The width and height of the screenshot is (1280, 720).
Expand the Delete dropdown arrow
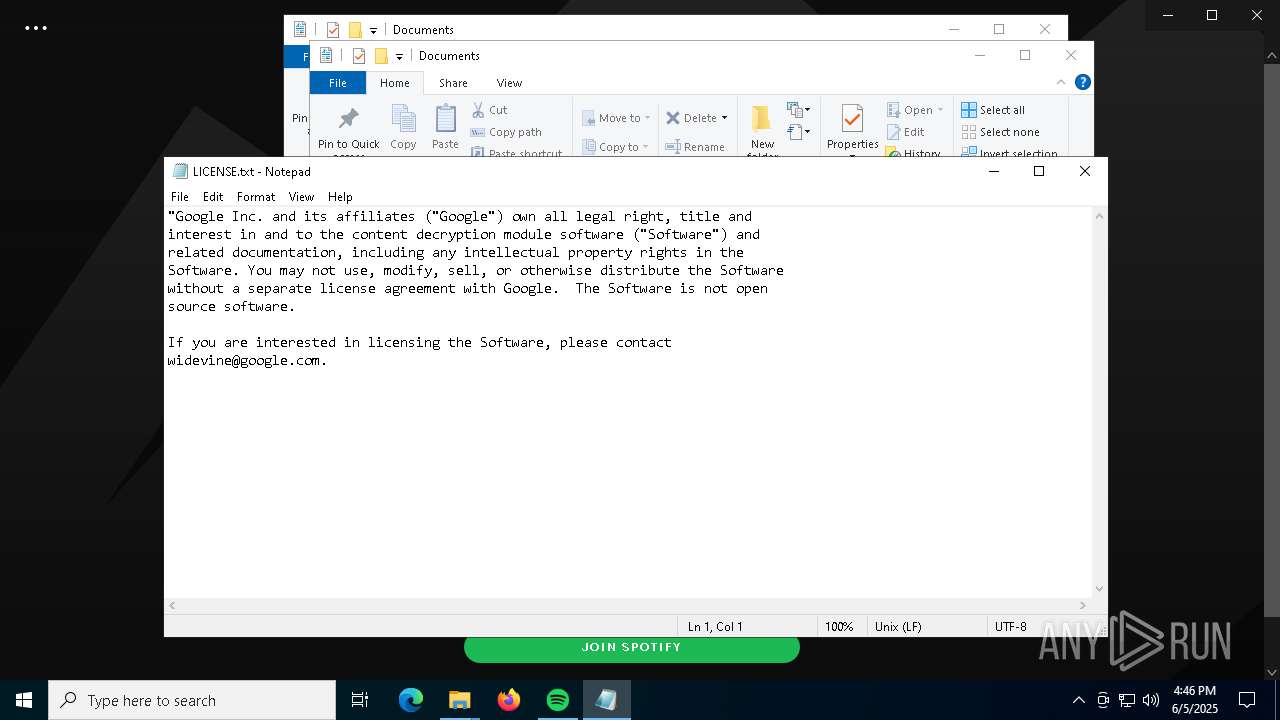[724, 118]
